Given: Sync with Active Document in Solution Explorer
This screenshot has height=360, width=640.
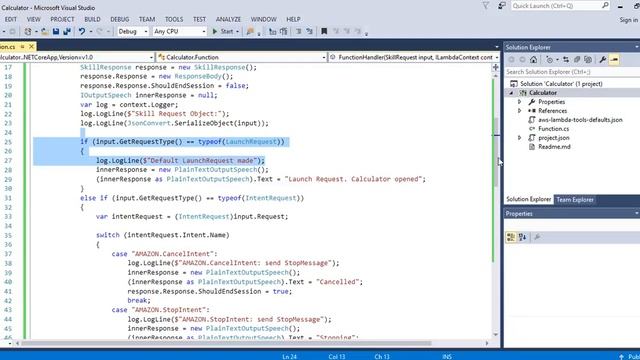Looking at the screenshot, I should point(566,60).
